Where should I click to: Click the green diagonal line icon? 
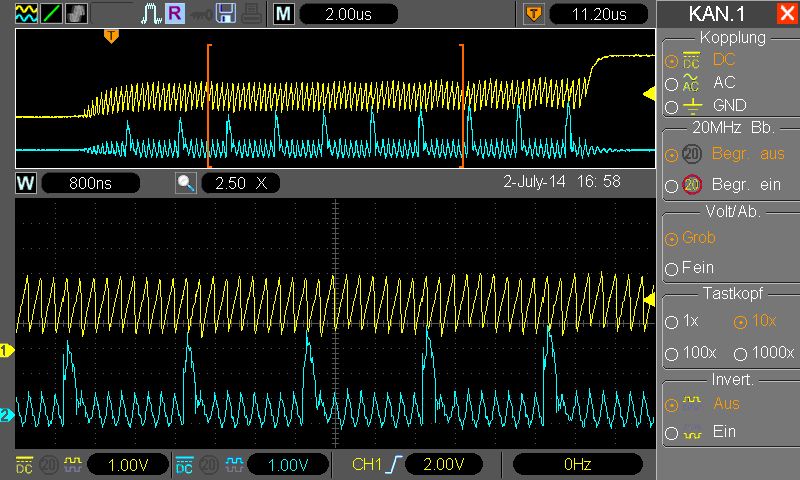pos(50,14)
